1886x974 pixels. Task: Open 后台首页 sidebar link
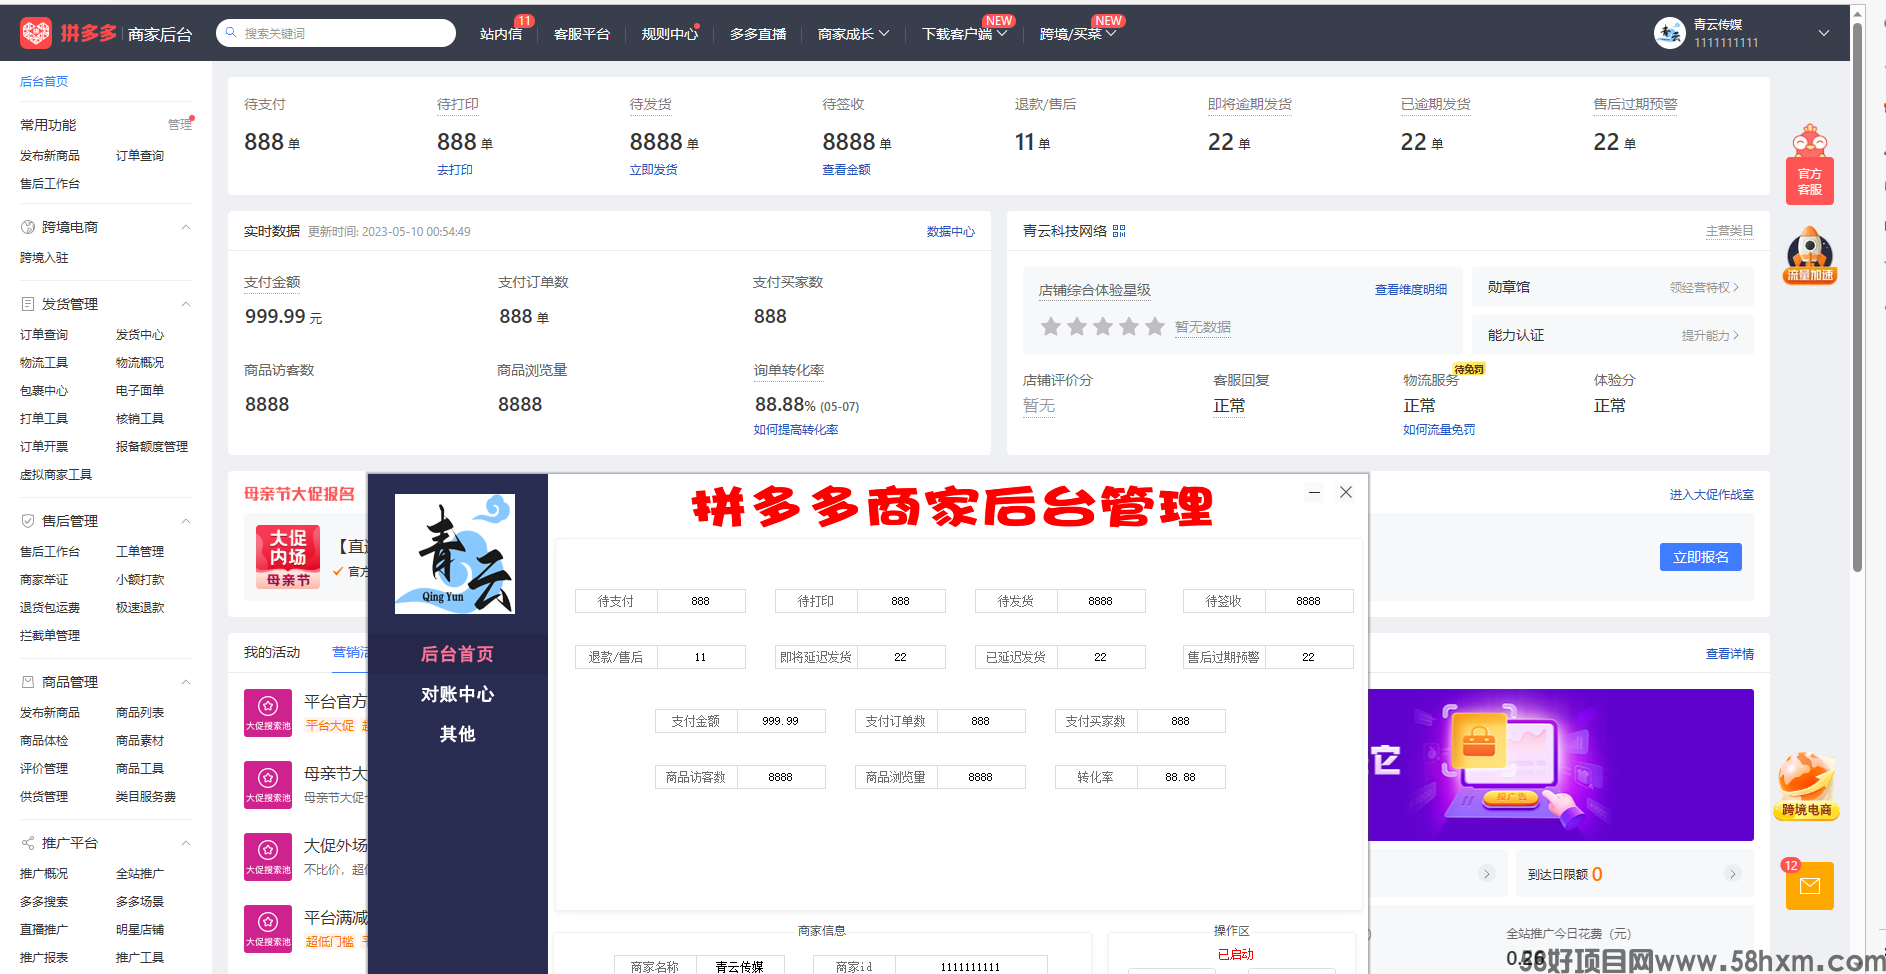pyautogui.click(x=44, y=82)
